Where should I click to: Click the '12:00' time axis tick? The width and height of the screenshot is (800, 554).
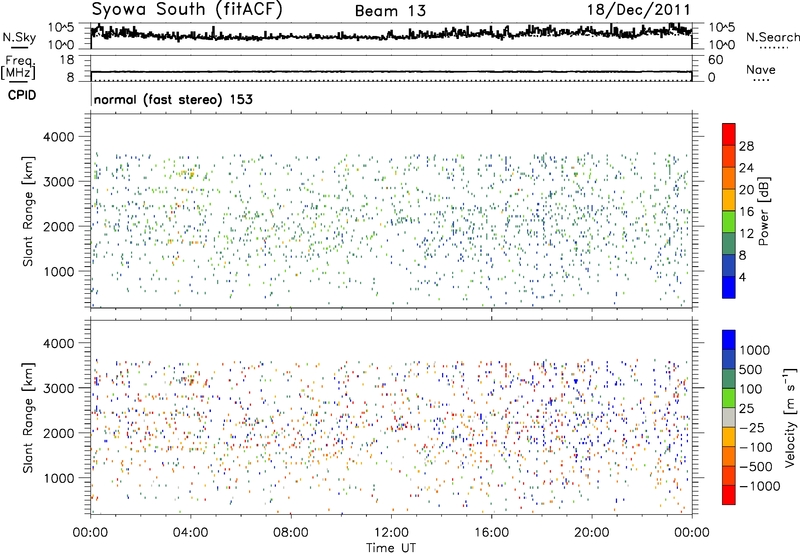point(391,533)
